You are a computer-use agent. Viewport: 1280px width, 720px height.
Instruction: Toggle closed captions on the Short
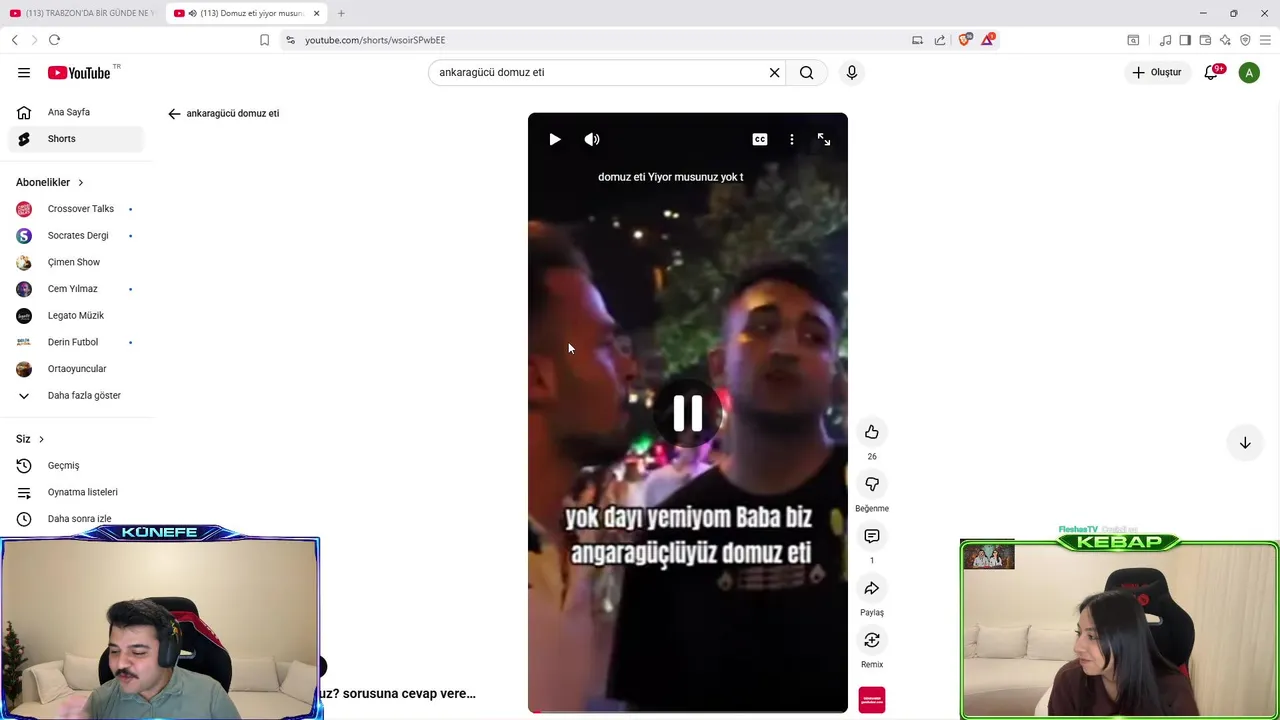click(x=760, y=139)
